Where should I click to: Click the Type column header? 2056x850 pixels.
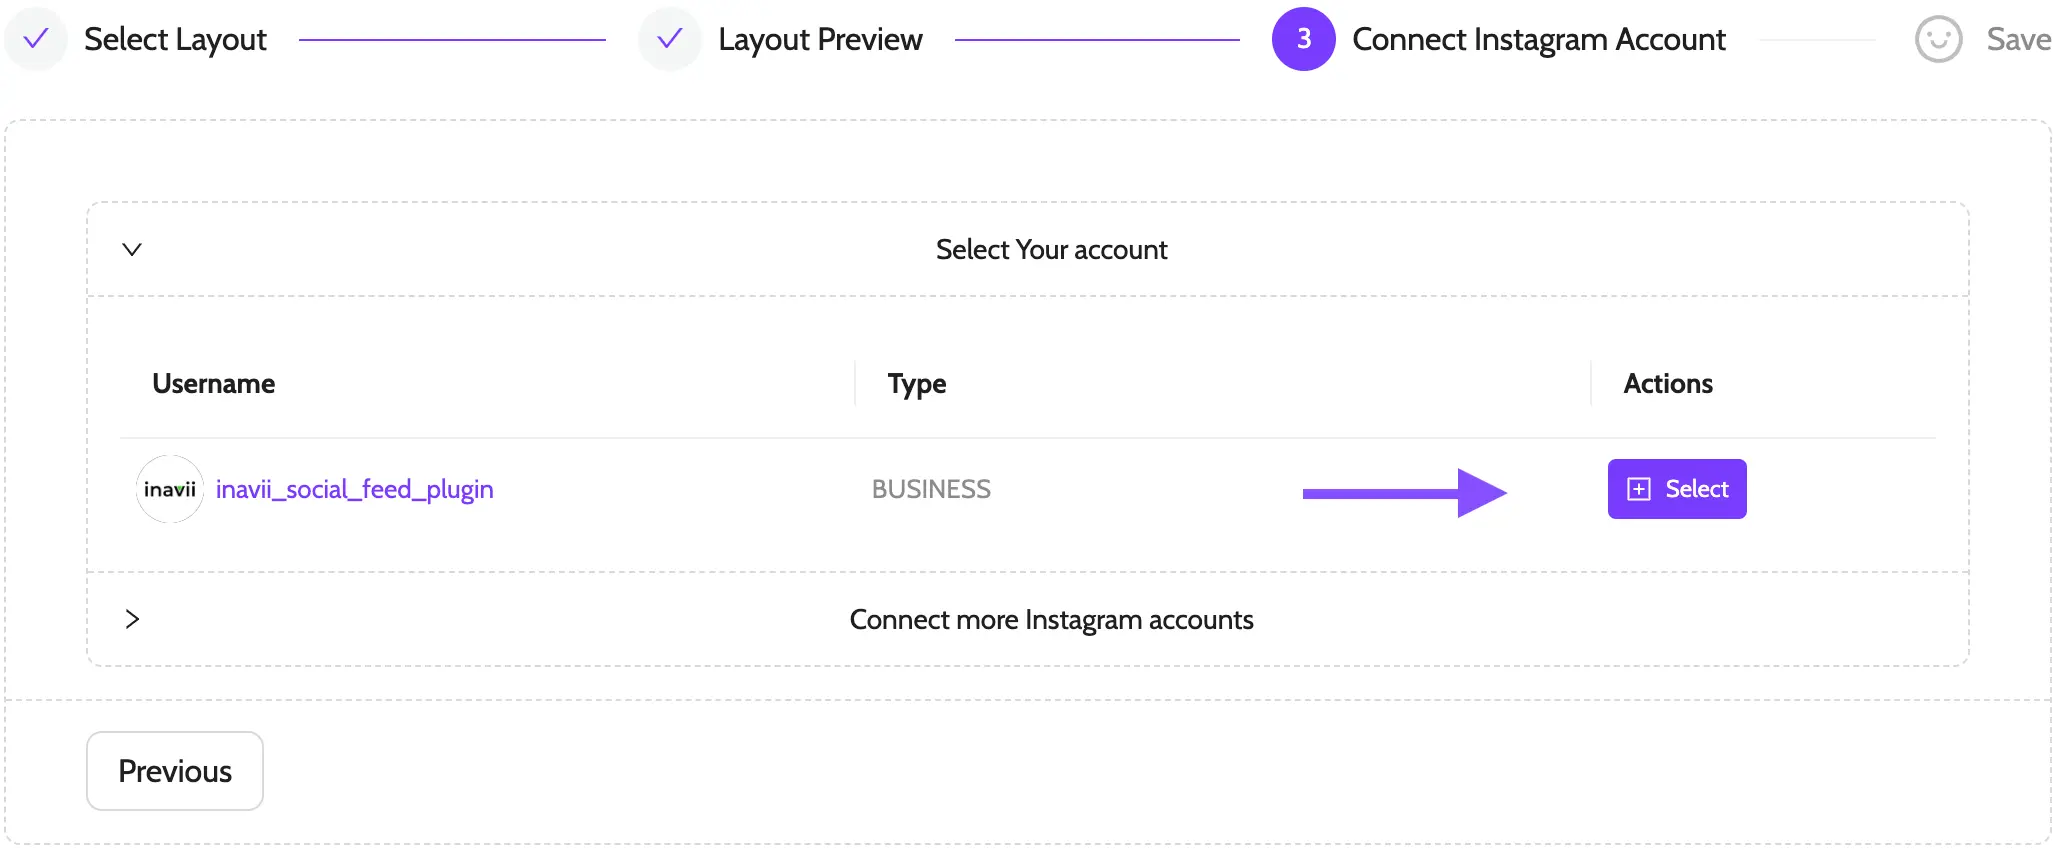pyautogui.click(x=916, y=383)
